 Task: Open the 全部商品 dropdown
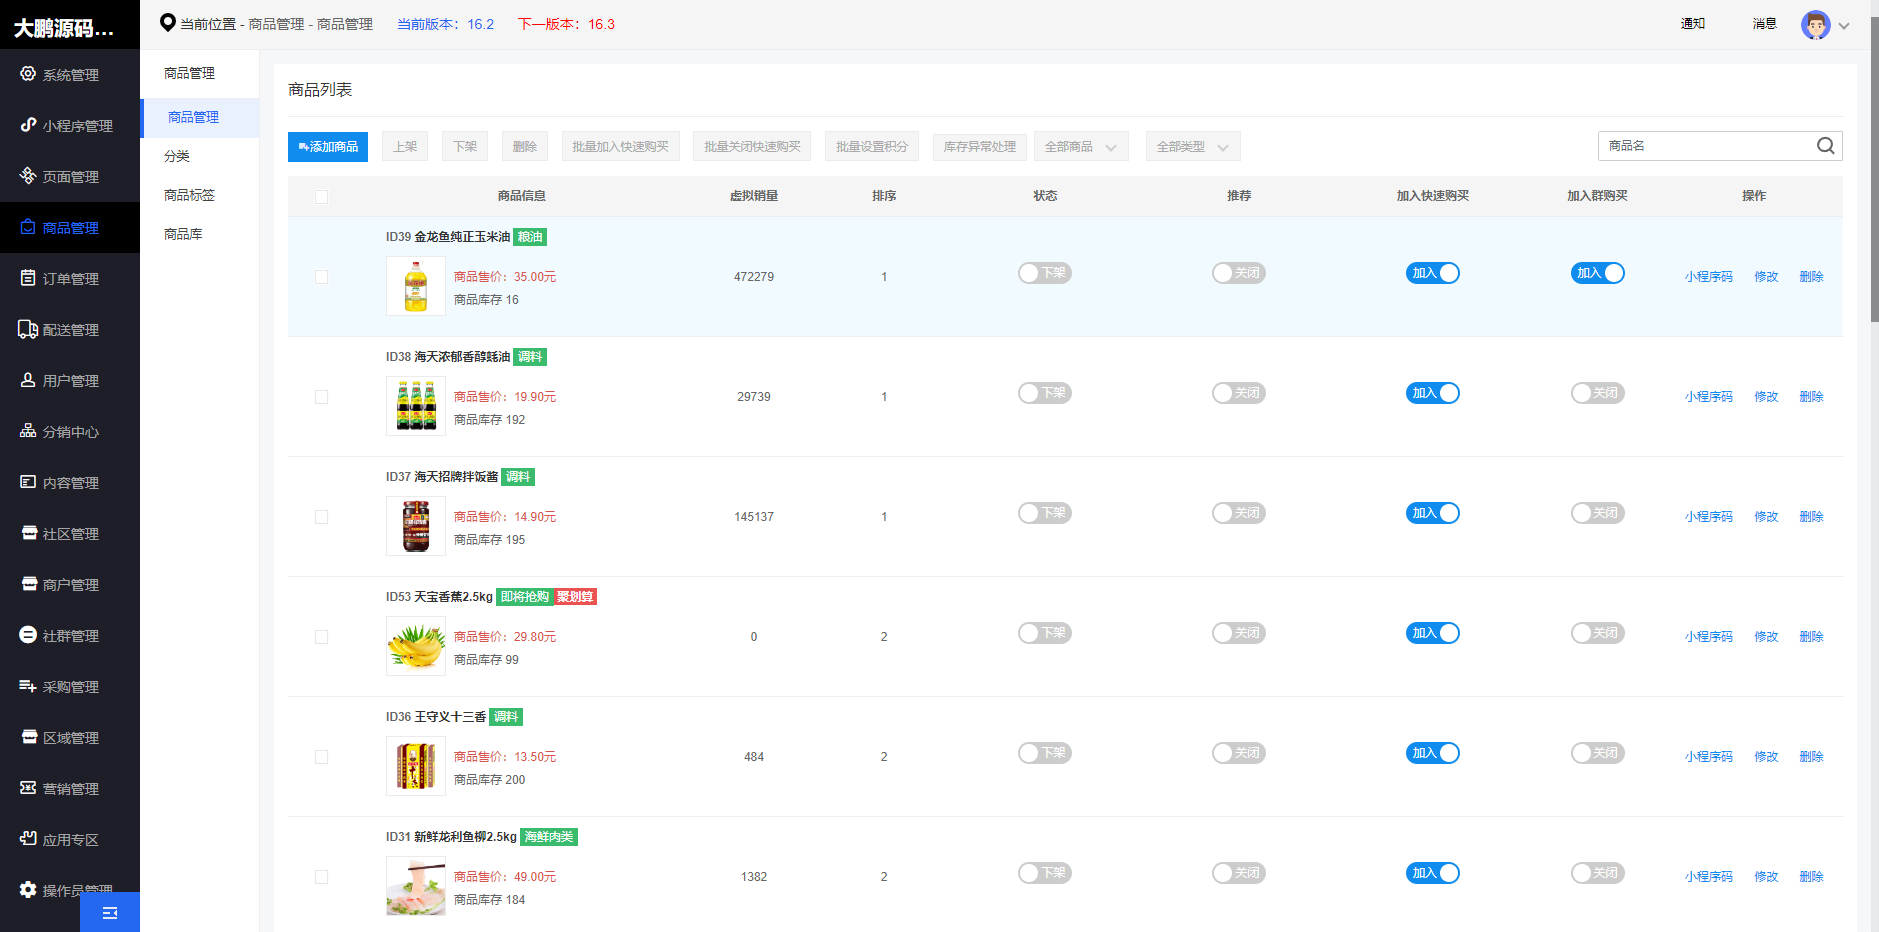(1080, 147)
